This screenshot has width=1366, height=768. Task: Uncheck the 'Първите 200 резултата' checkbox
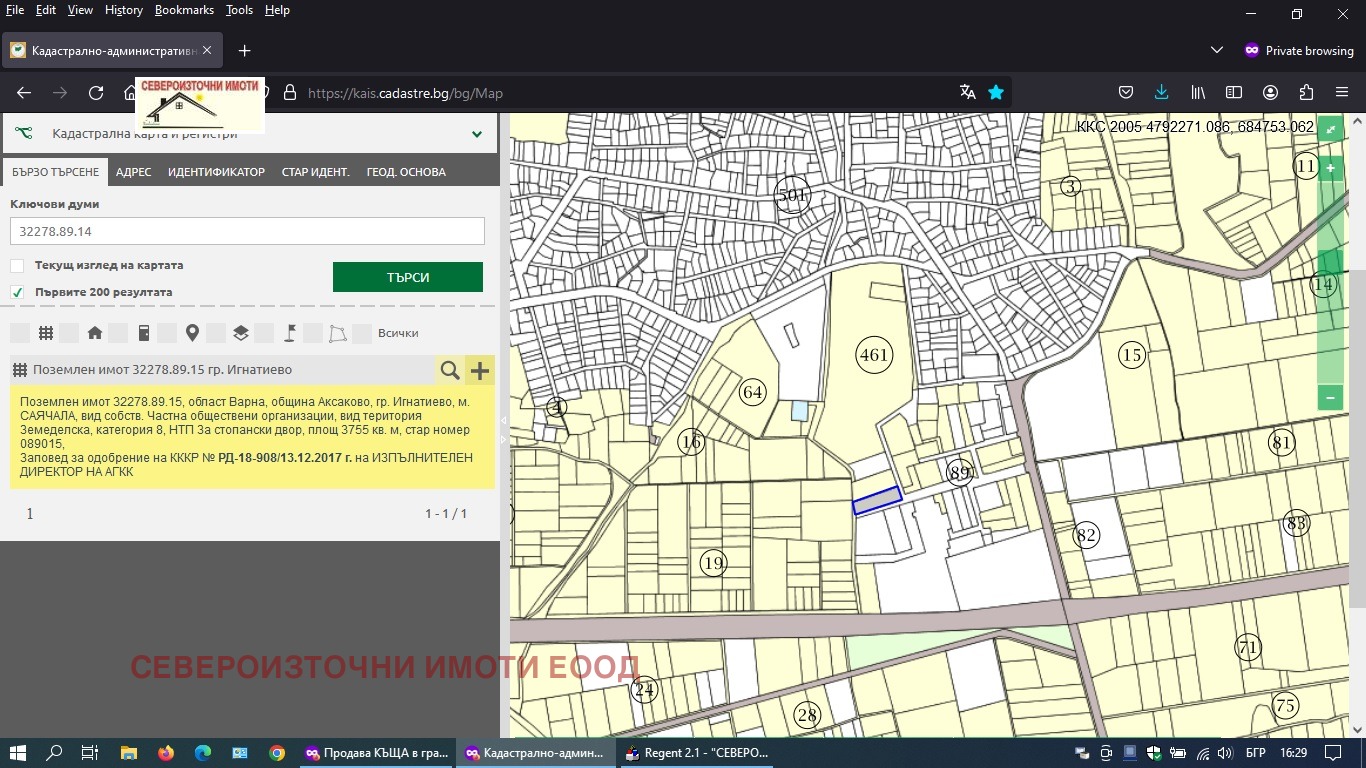pos(17,292)
